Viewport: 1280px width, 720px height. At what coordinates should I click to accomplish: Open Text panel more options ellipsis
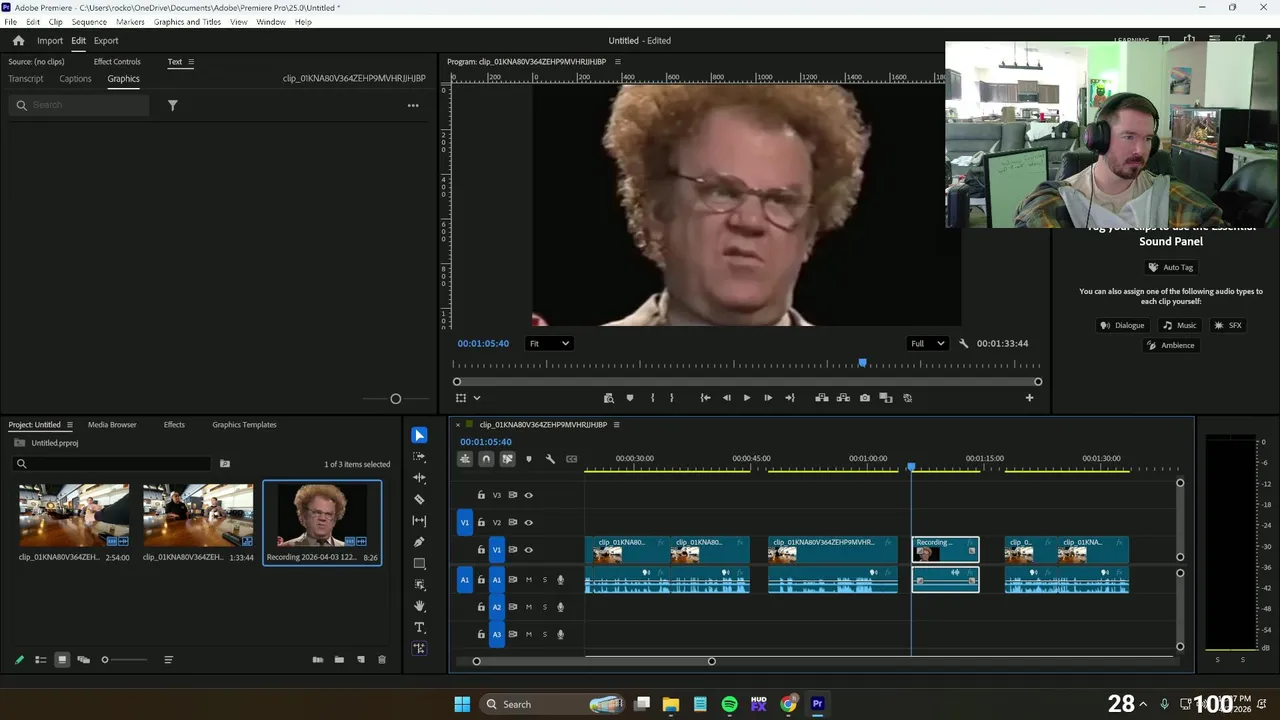(413, 105)
